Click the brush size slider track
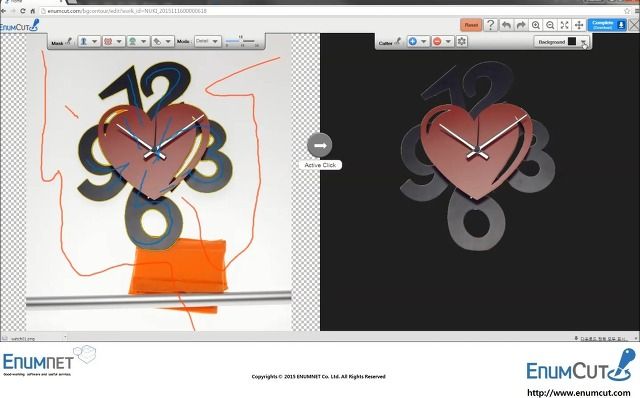This screenshot has width=640, height=398. [241, 41]
